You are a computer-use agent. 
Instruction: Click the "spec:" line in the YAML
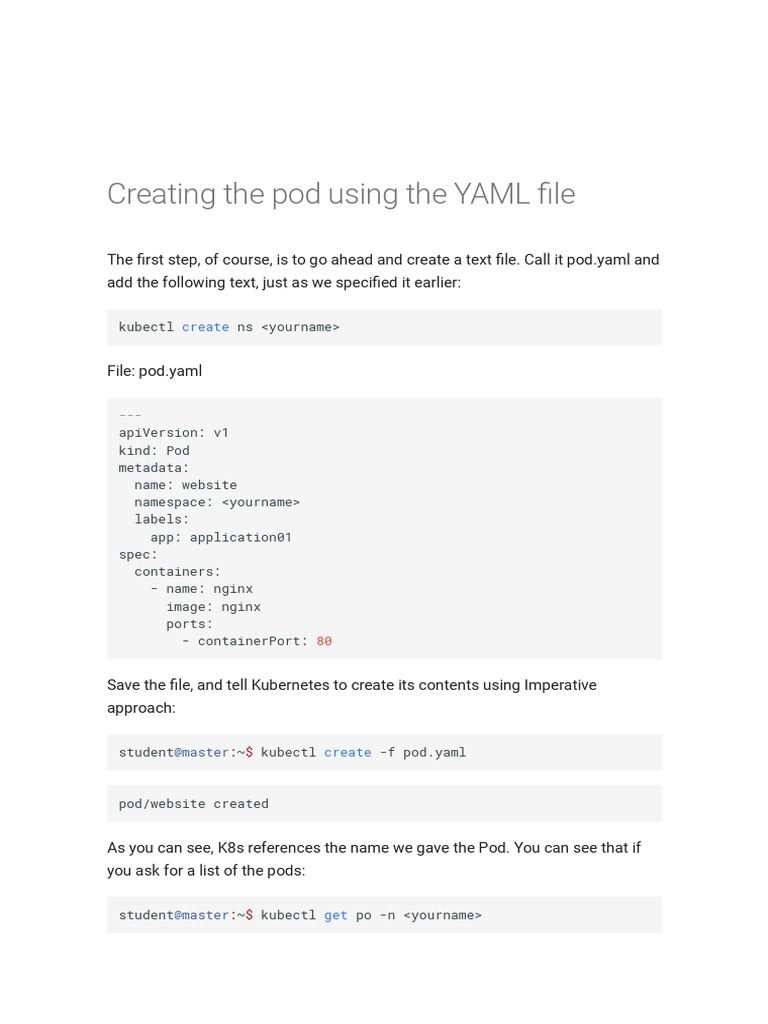tap(138, 554)
